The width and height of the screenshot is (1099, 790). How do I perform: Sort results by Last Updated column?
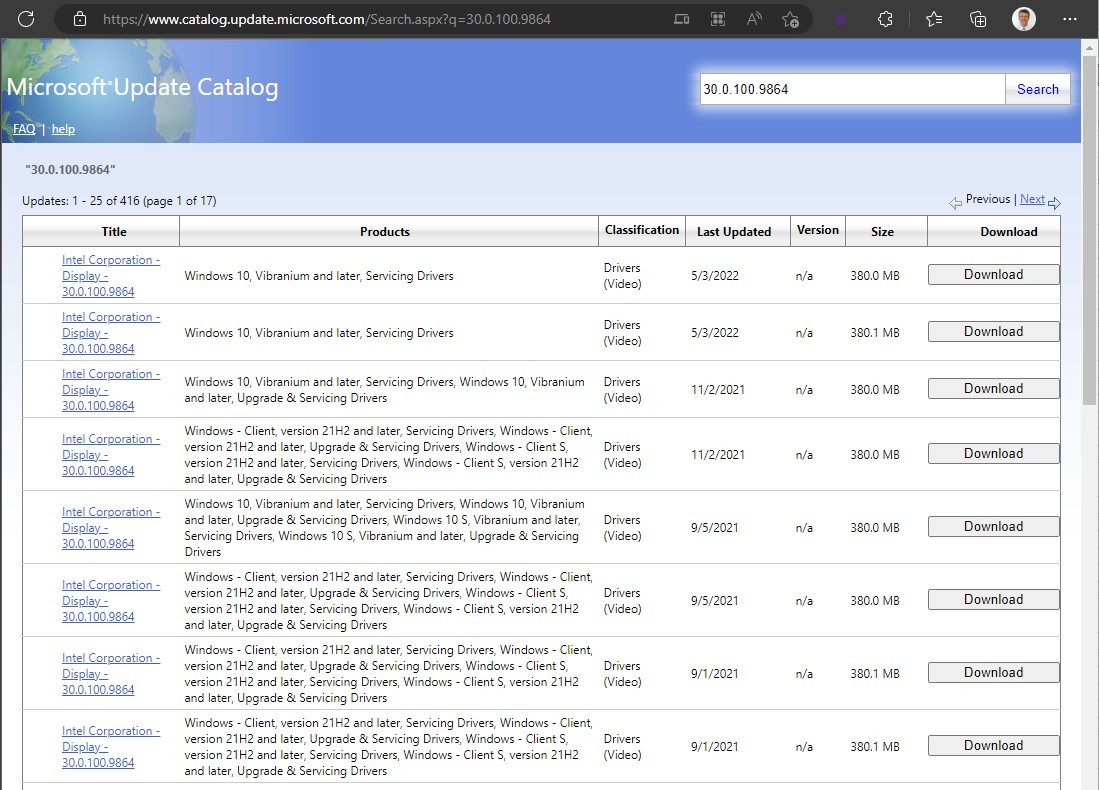coord(733,231)
